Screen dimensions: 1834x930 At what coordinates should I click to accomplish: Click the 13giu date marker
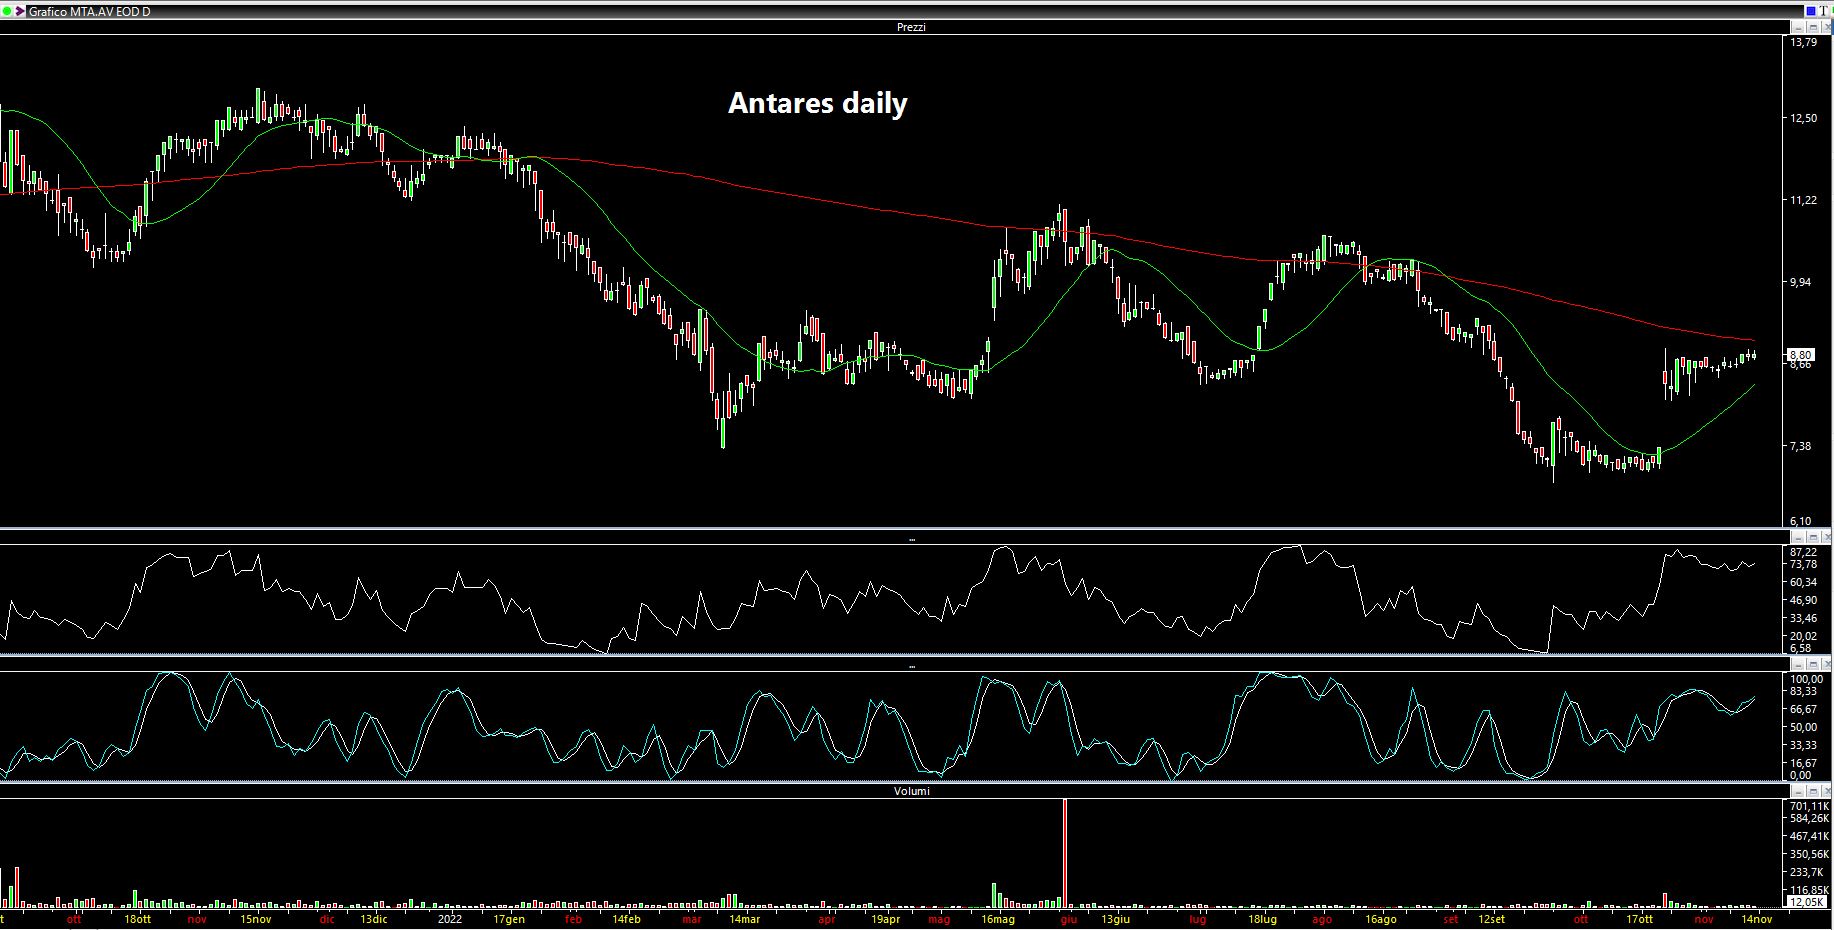click(x=1115, y=919)
